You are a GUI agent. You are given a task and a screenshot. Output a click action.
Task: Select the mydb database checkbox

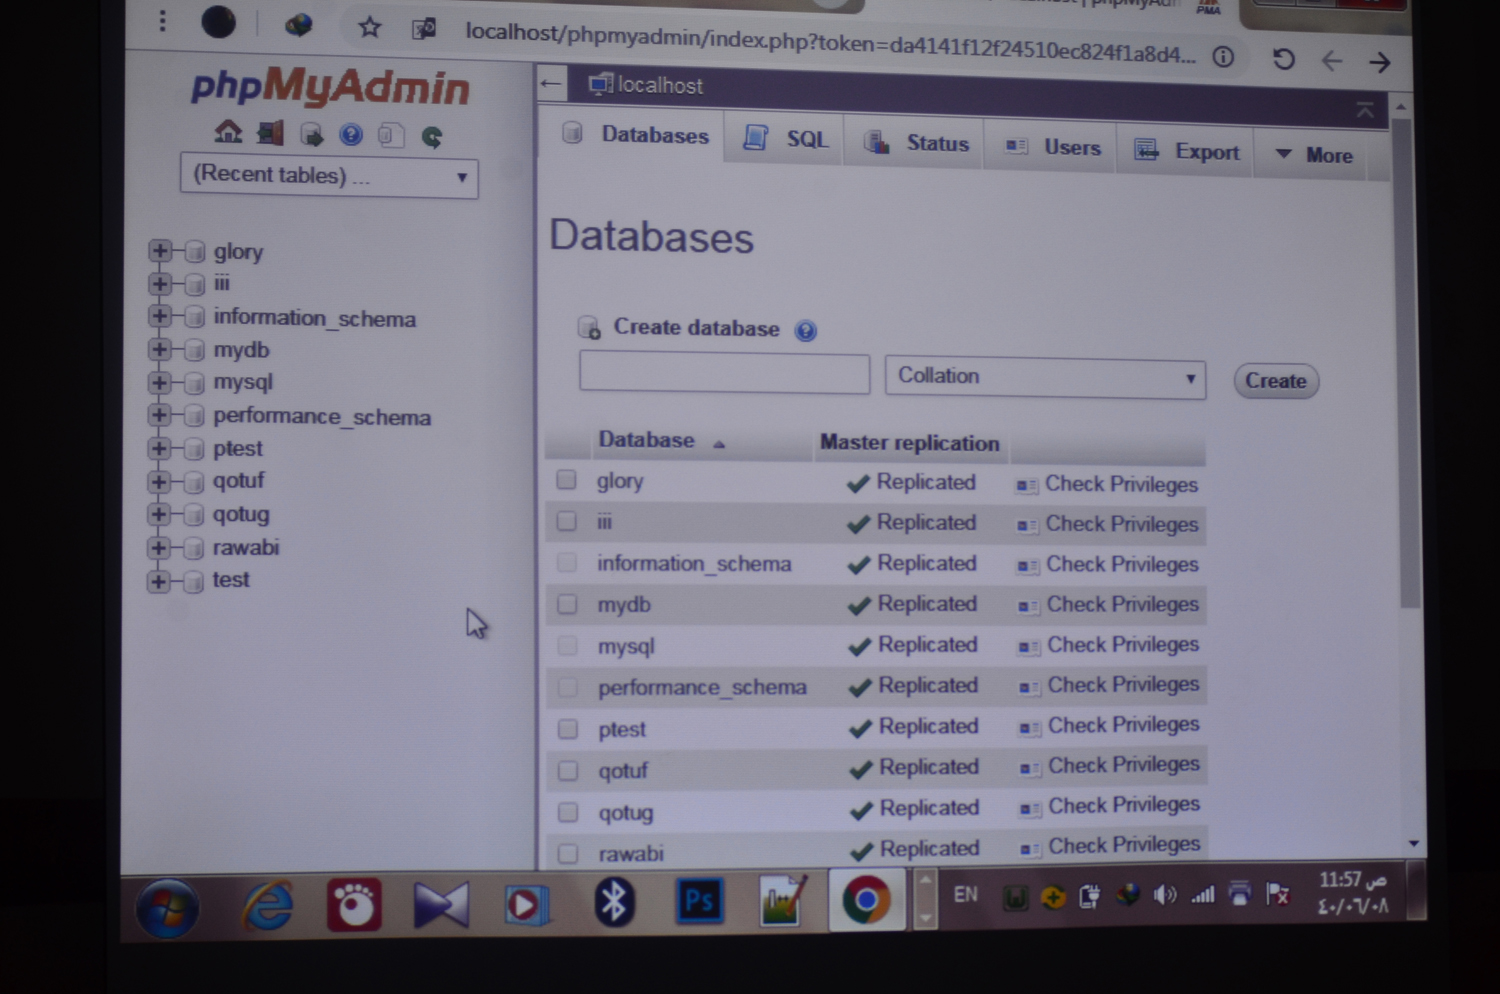click(x=567, y=604)
